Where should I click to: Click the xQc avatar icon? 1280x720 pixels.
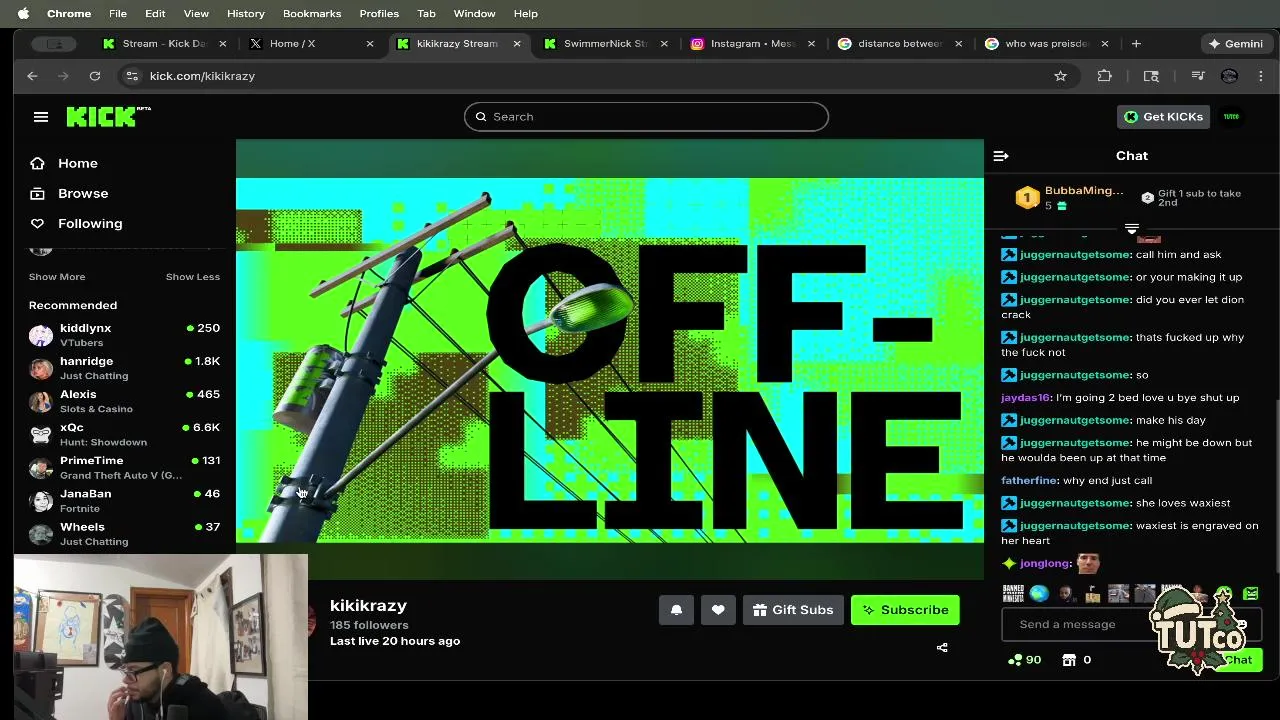[41, 434]
